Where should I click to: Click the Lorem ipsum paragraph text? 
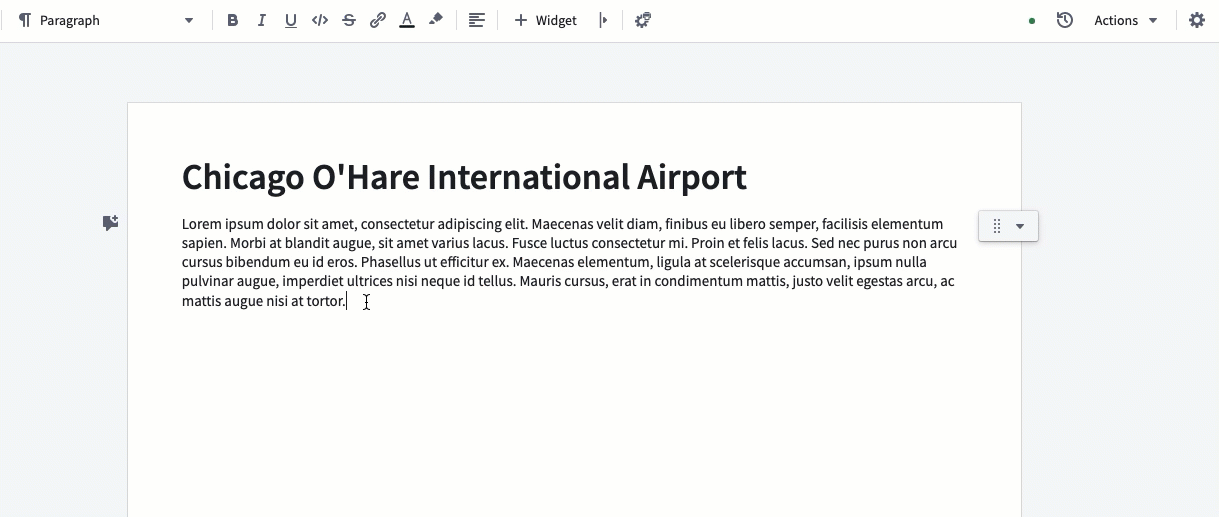click(x=569, y=262)
